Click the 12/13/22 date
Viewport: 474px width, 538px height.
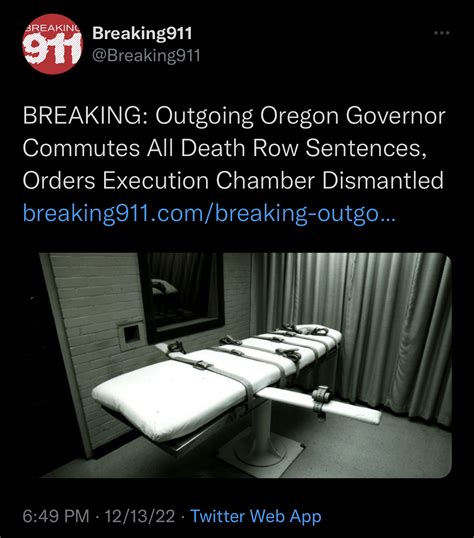pyautogui.click(x=140, y=516)
